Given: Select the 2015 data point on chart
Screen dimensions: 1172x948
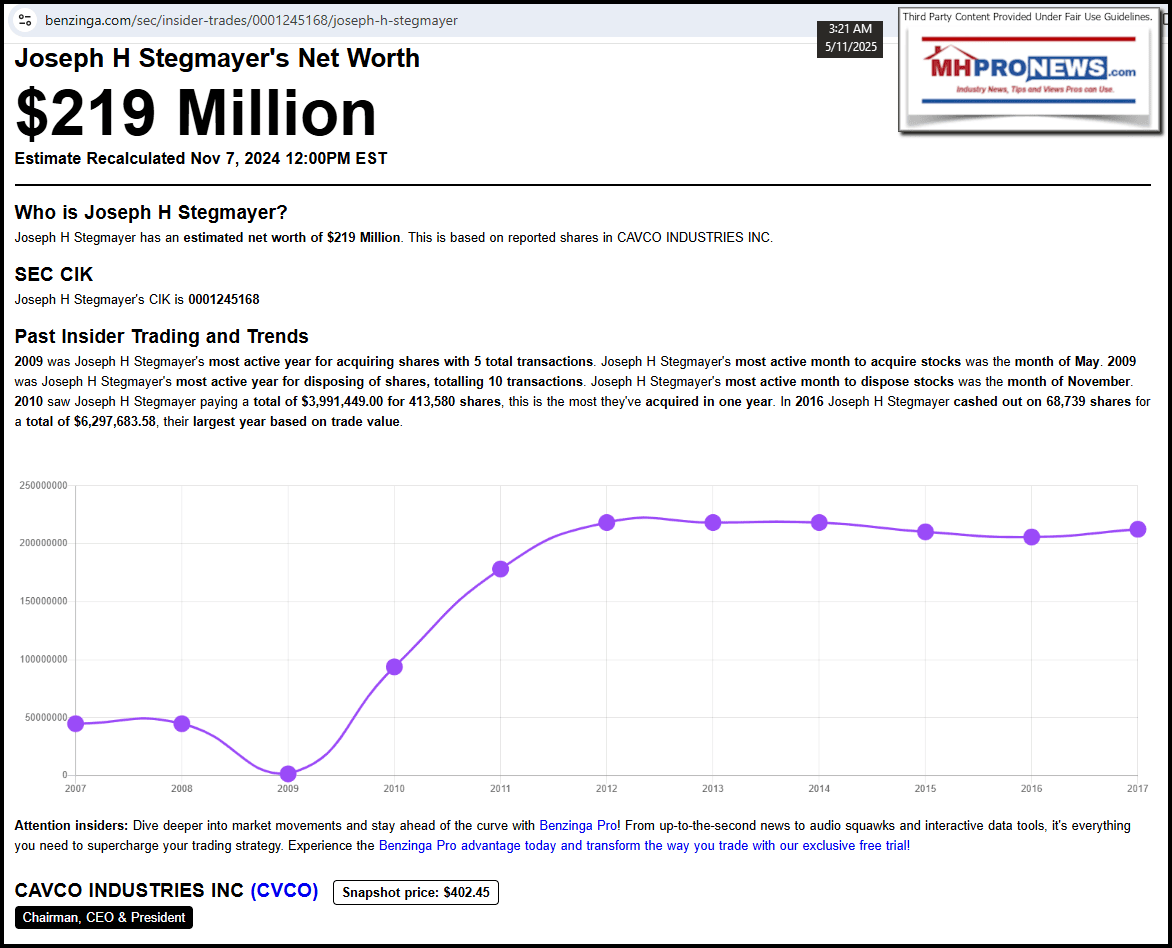Looking at the screenshot, I should click(x=925, y=532).
